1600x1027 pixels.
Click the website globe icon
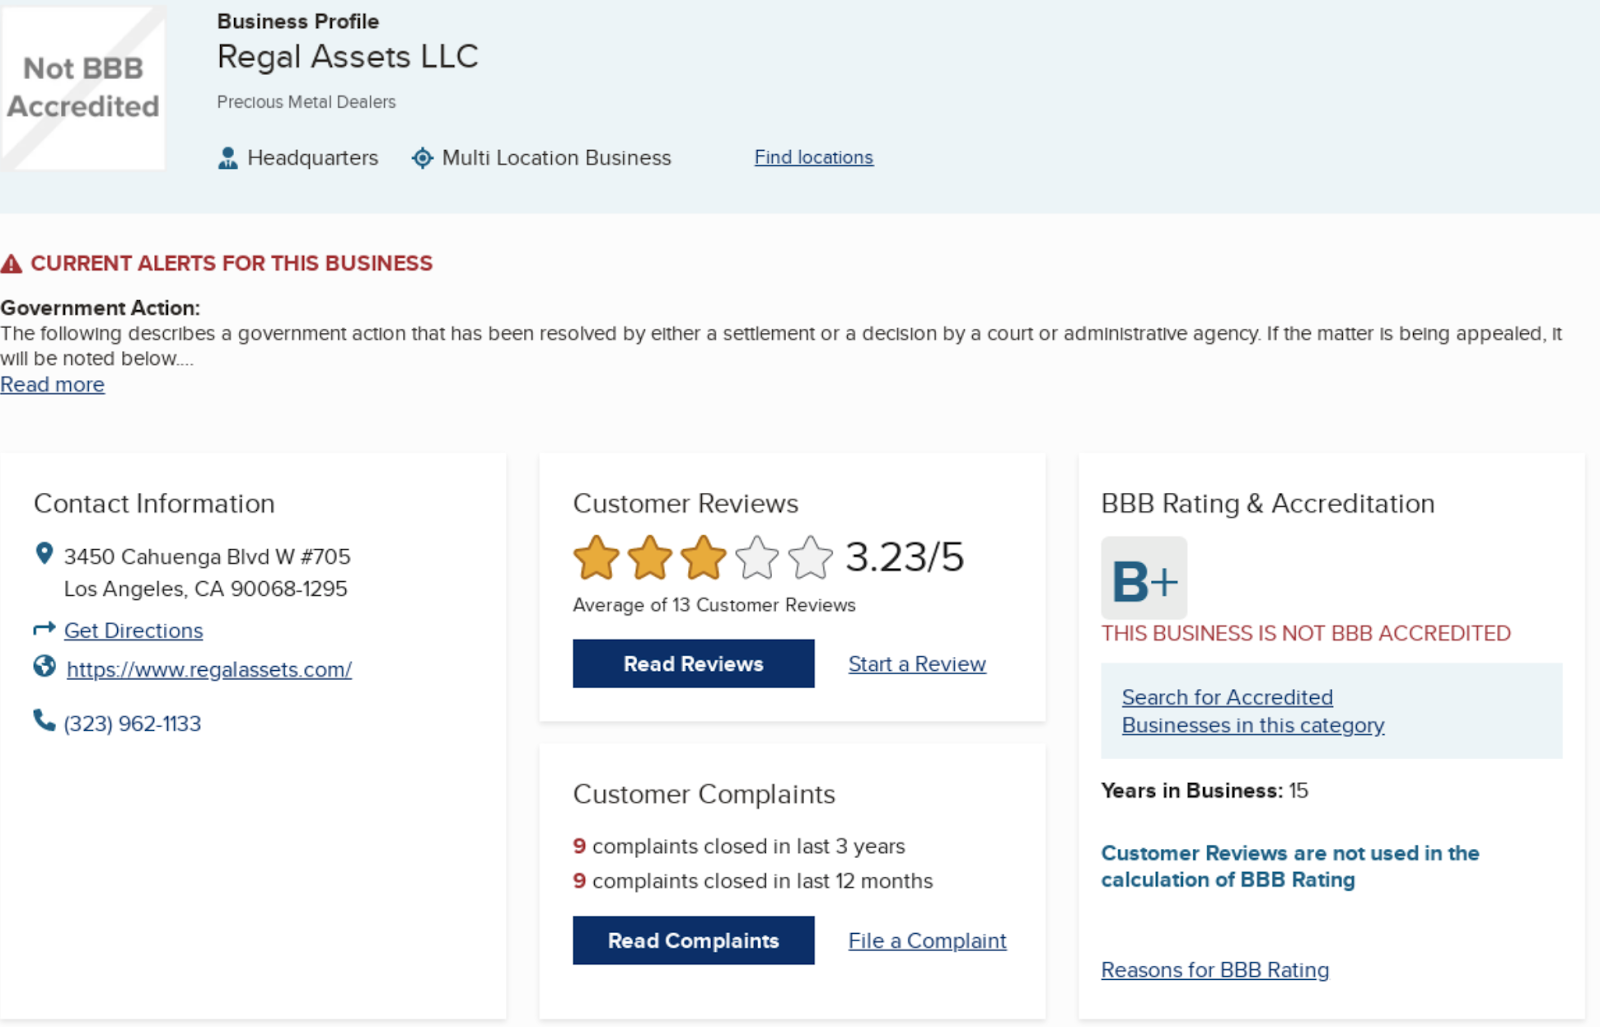pos(44,666)
